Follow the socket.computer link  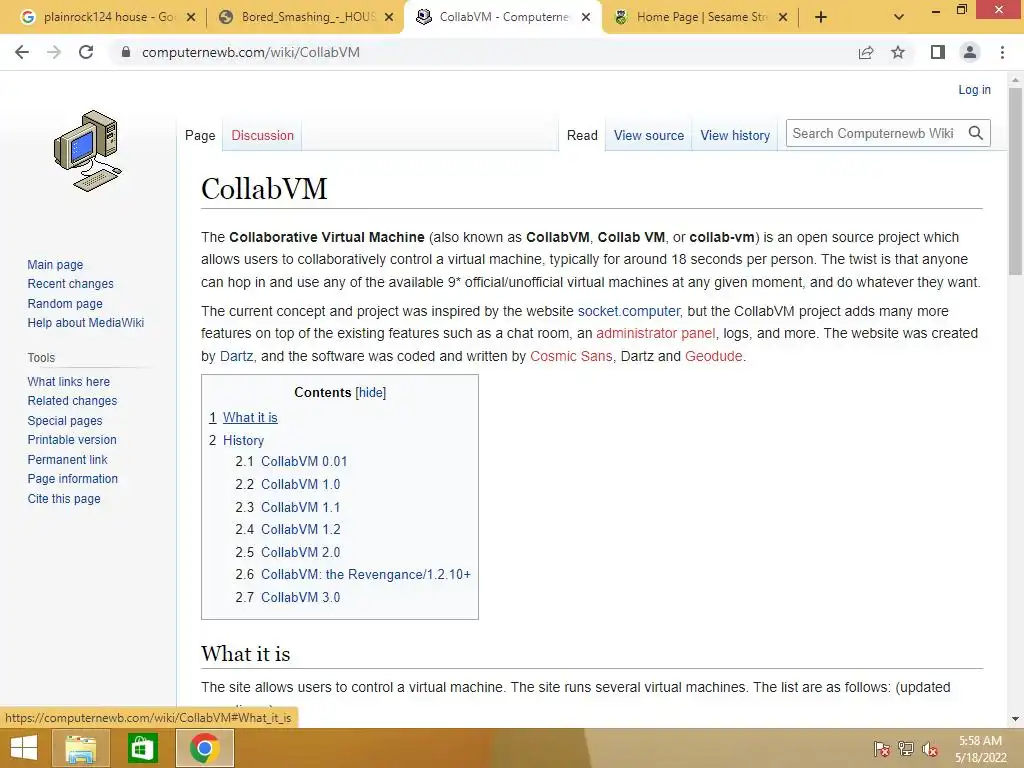628,311
